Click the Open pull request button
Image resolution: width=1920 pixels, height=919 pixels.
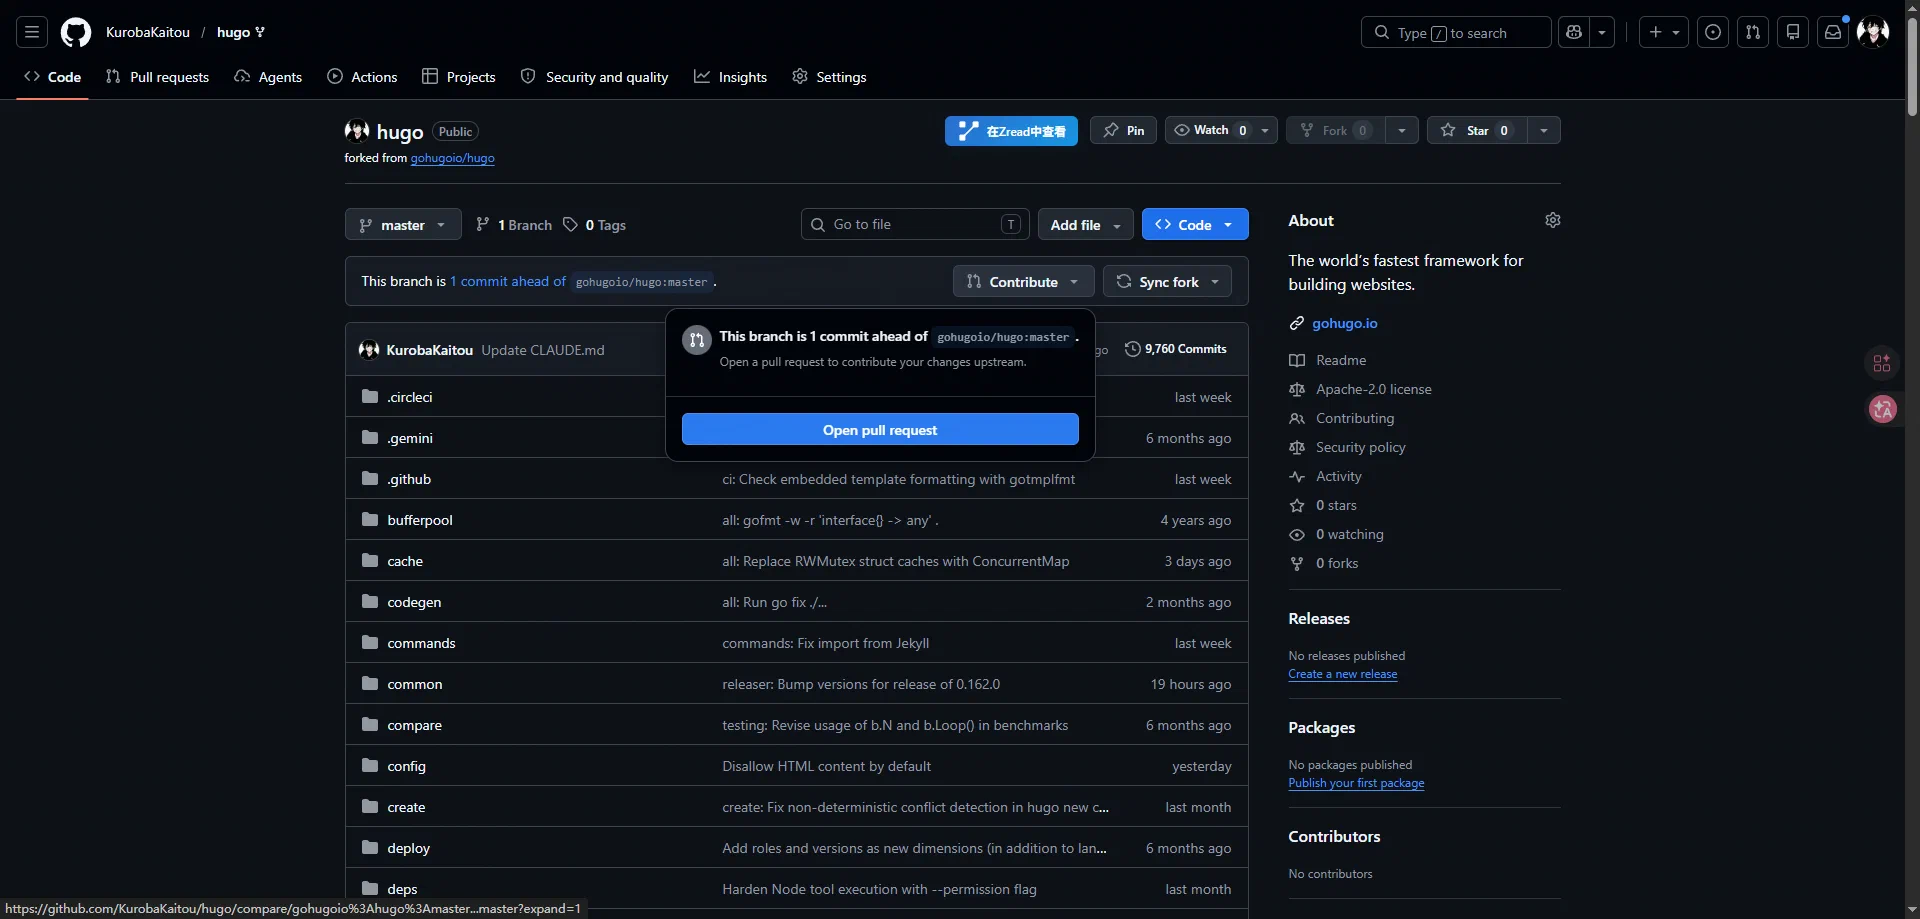pyautogui.click(x=880, y=430)
